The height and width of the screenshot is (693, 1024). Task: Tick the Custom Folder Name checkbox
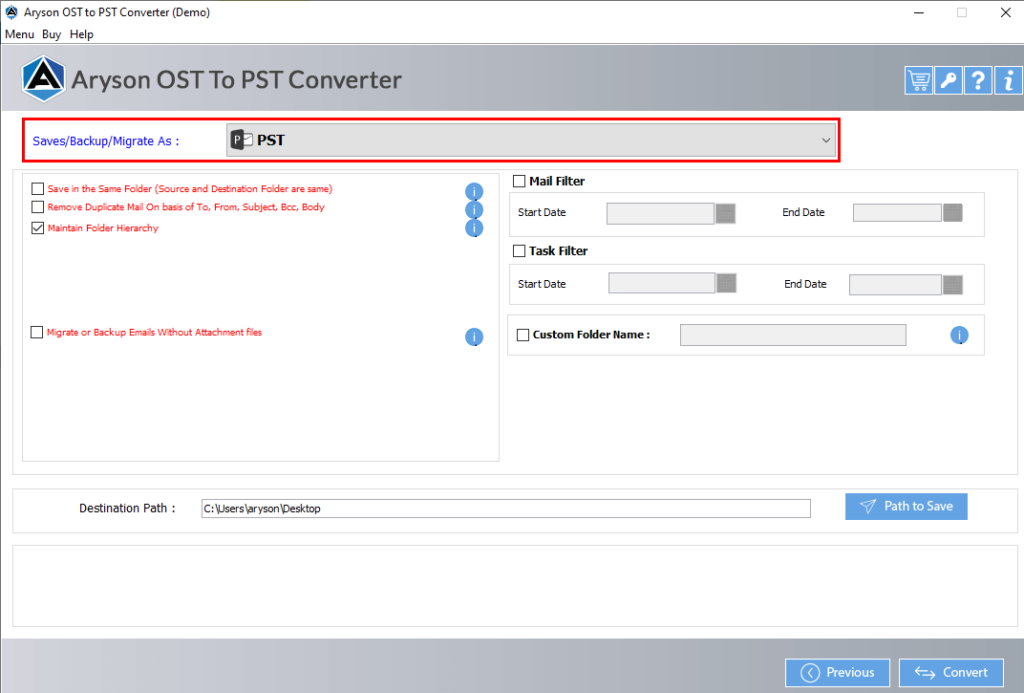(x=523, y=335)
